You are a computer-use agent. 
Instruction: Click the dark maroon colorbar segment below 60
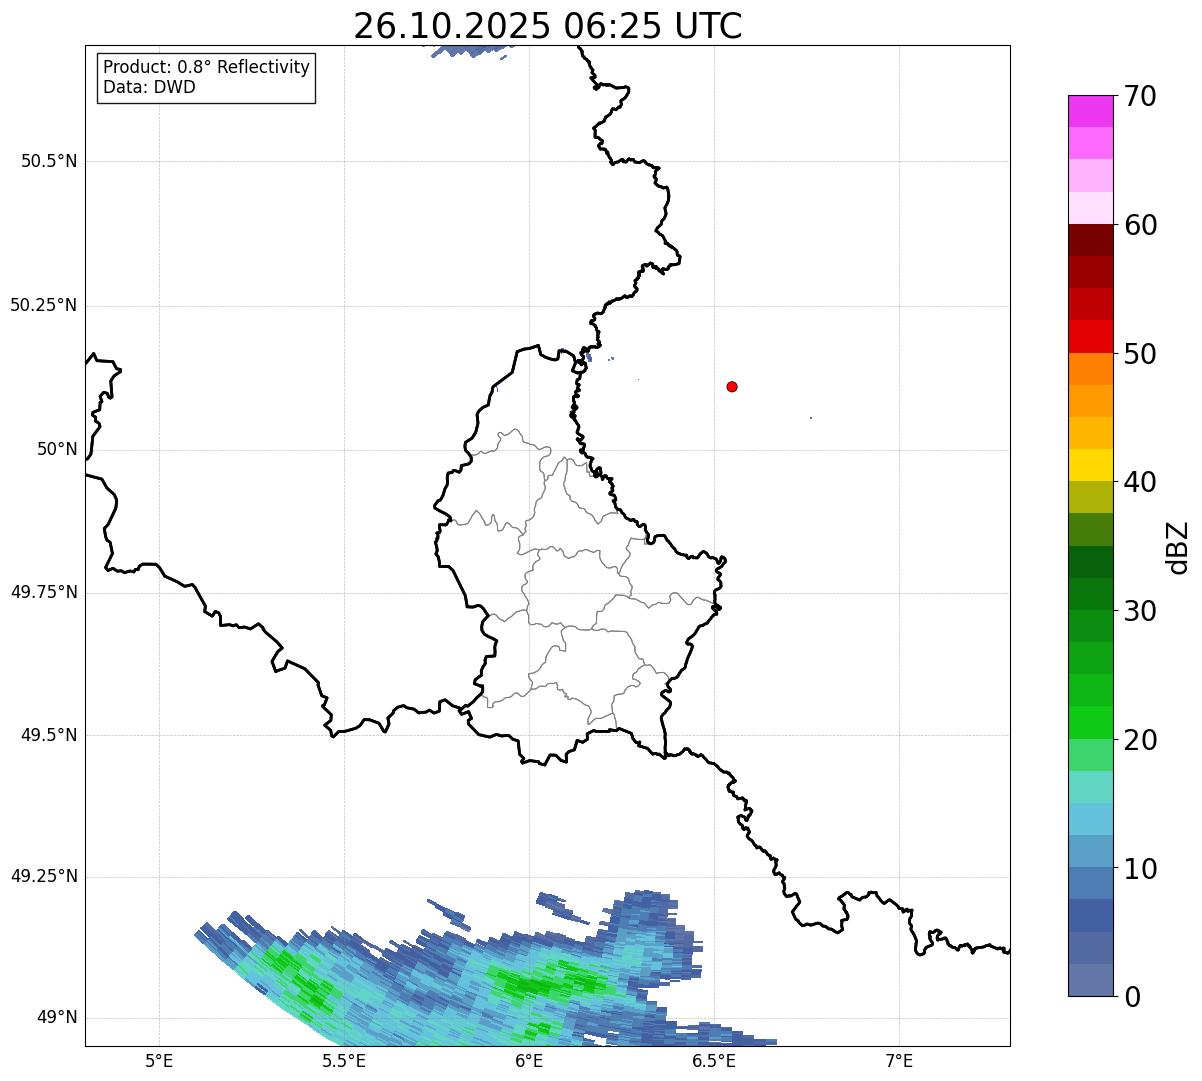click(1091, 240)
